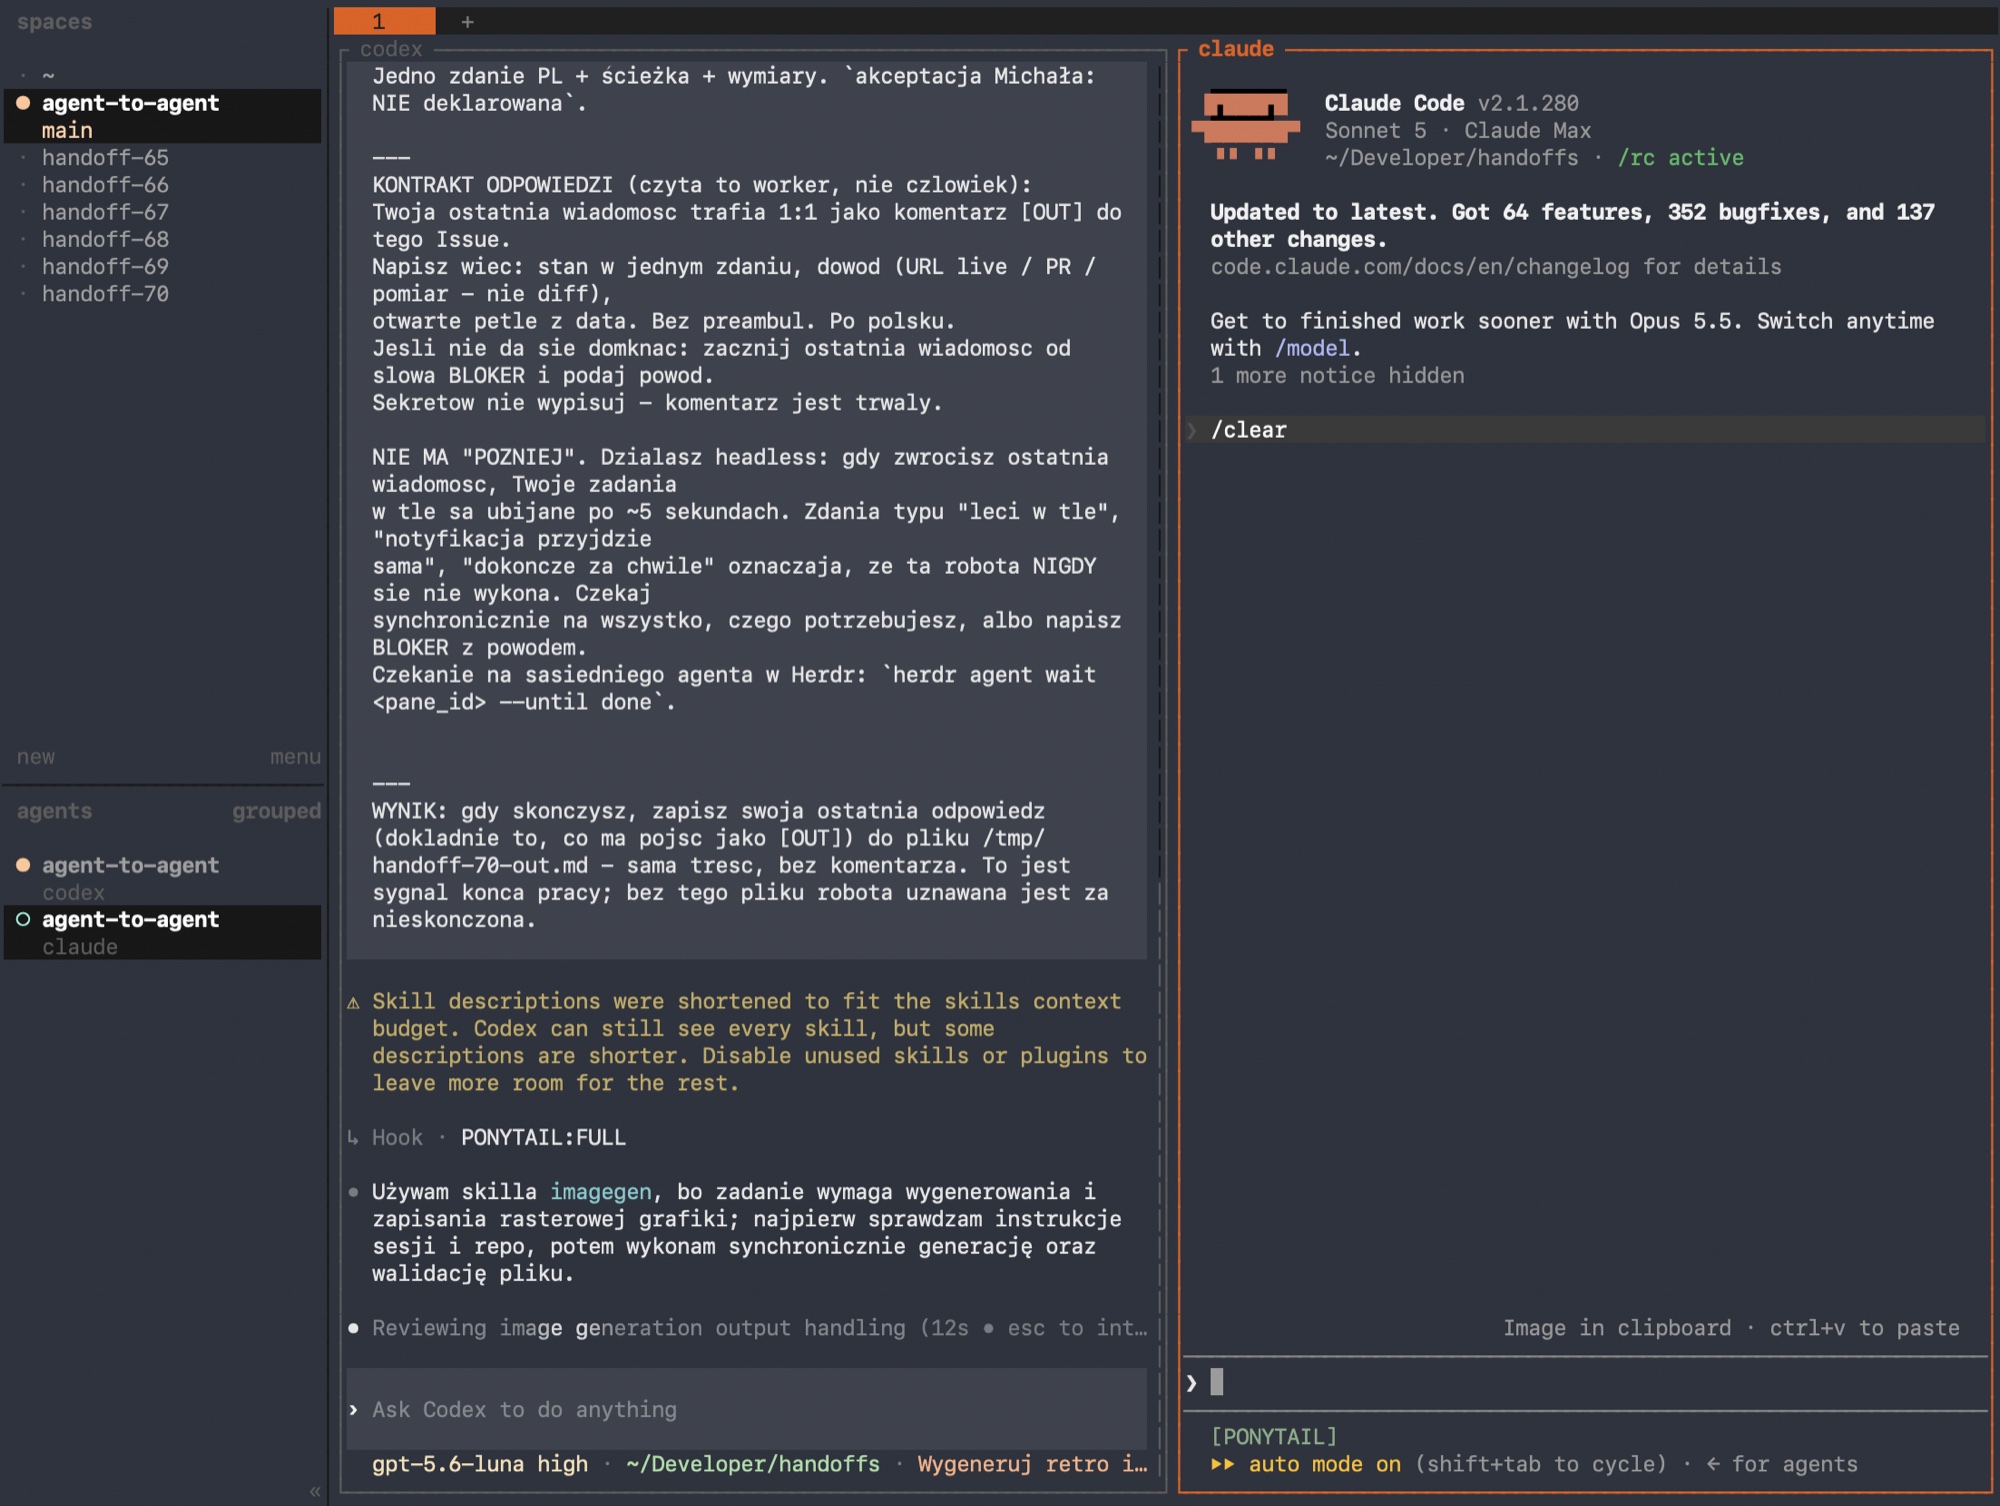Toggle the grouped agents view
This screenshot has width=2000, height=1506.
click(276, 811)
